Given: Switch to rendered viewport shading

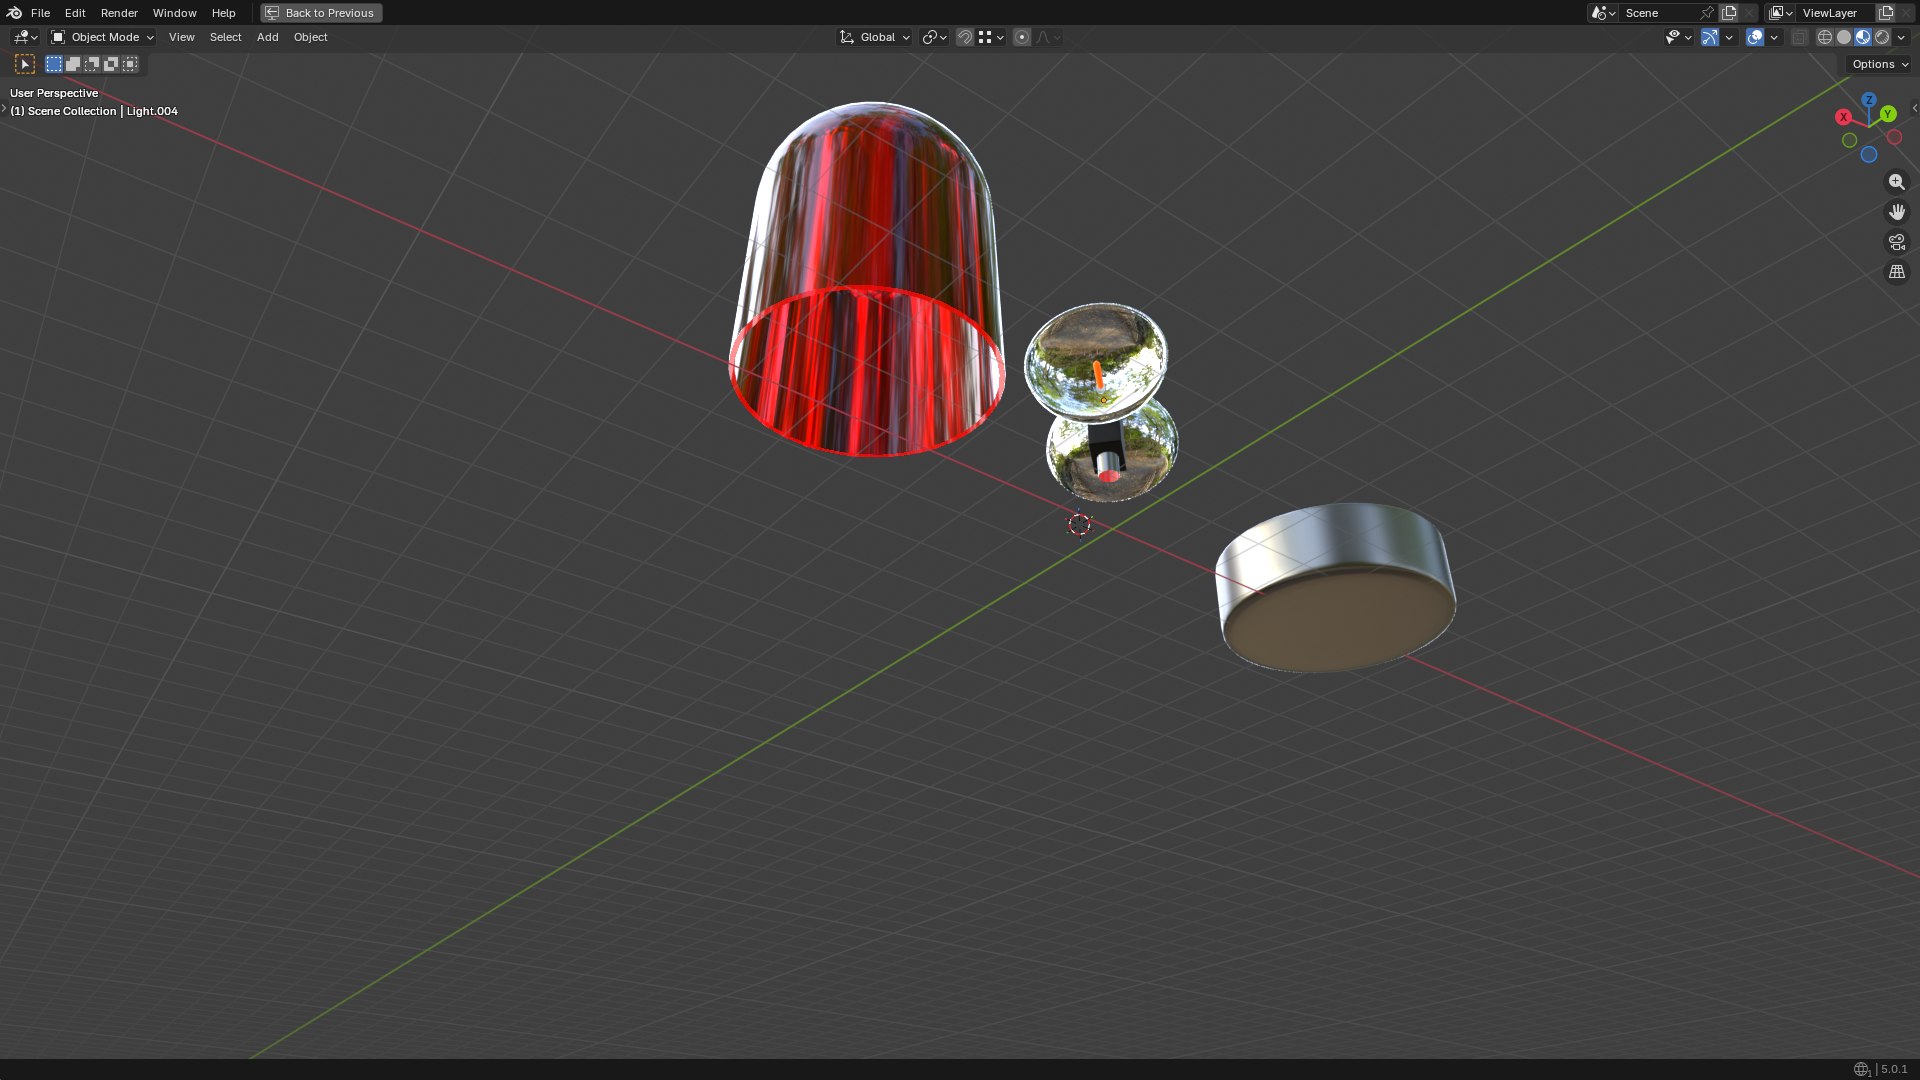Looking at the screenshot, I should click(x=1882, y=37).
